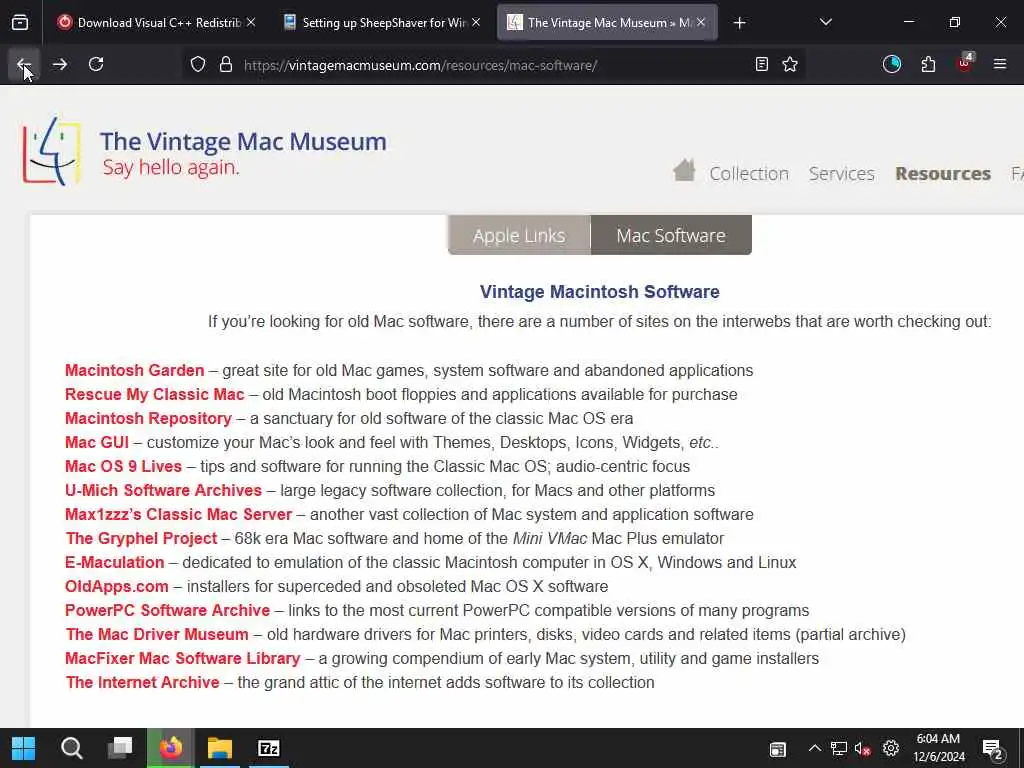Open a new browser tab
This screenshot has width=1024, height=768.
pos(739,23)
